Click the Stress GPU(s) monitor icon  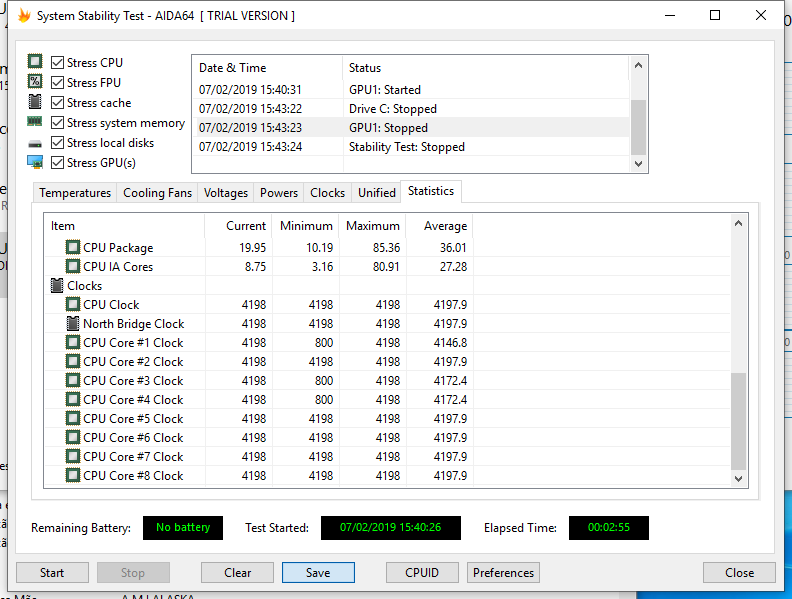pyautogui.click(x=35, y=162)
